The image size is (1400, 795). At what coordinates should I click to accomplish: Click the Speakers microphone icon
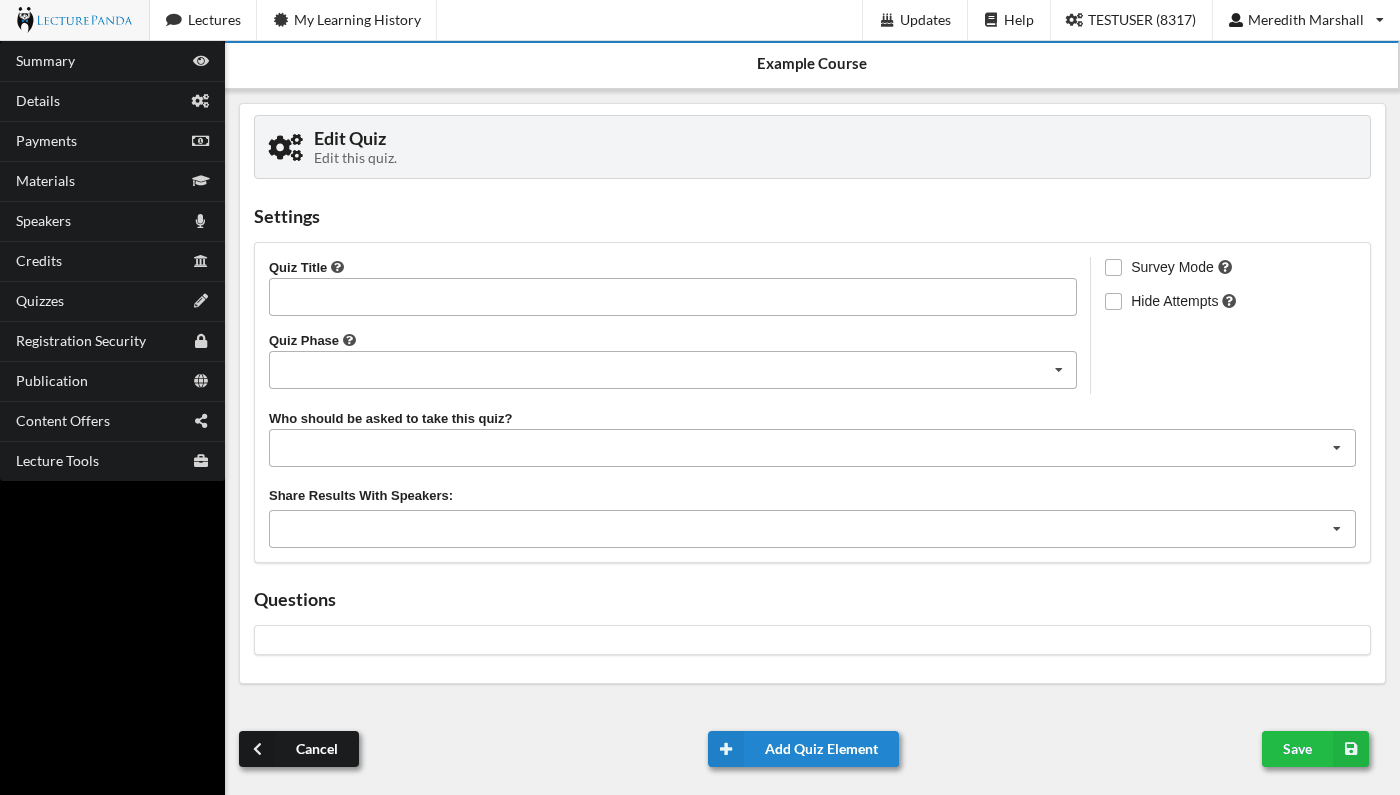[x=200, y=221]
